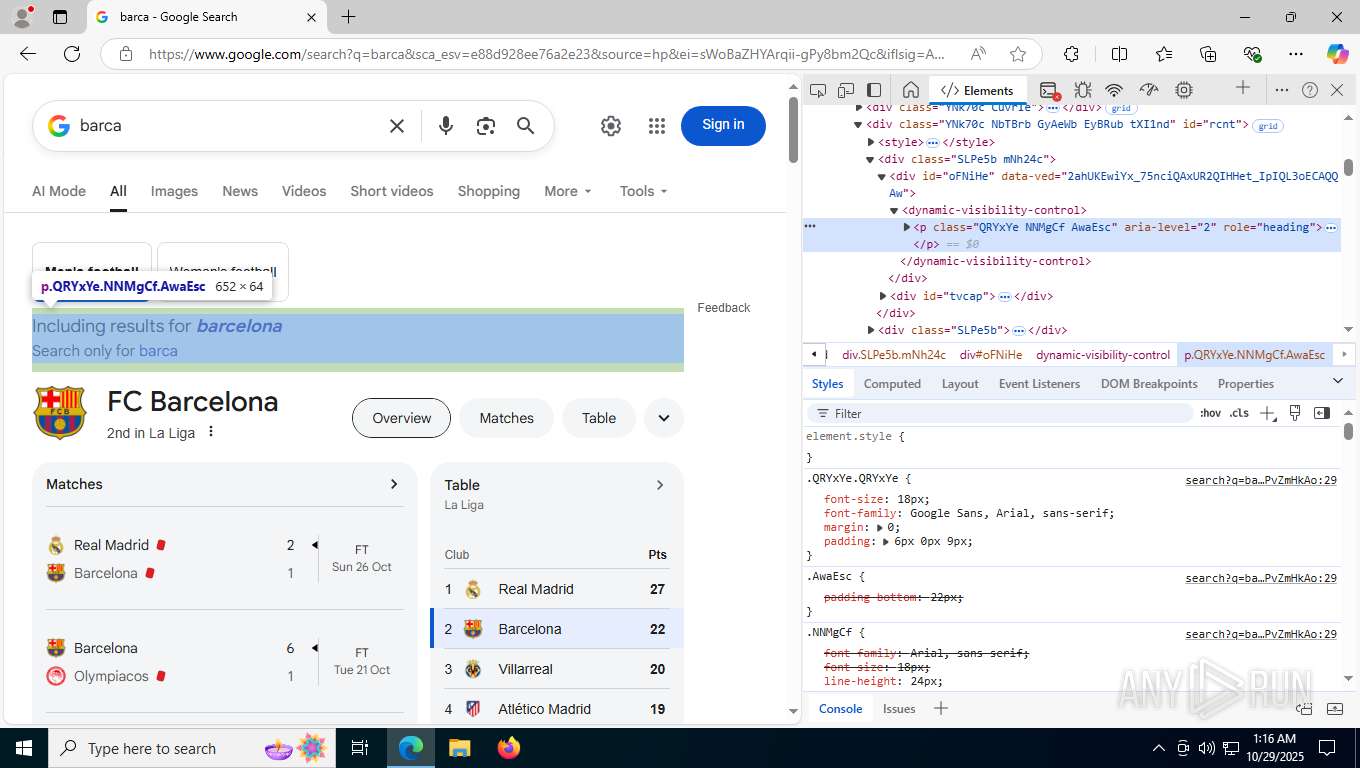Expand the padding shorthand property triangle
Screen dimensions: 1360x768
click(887, 541)
